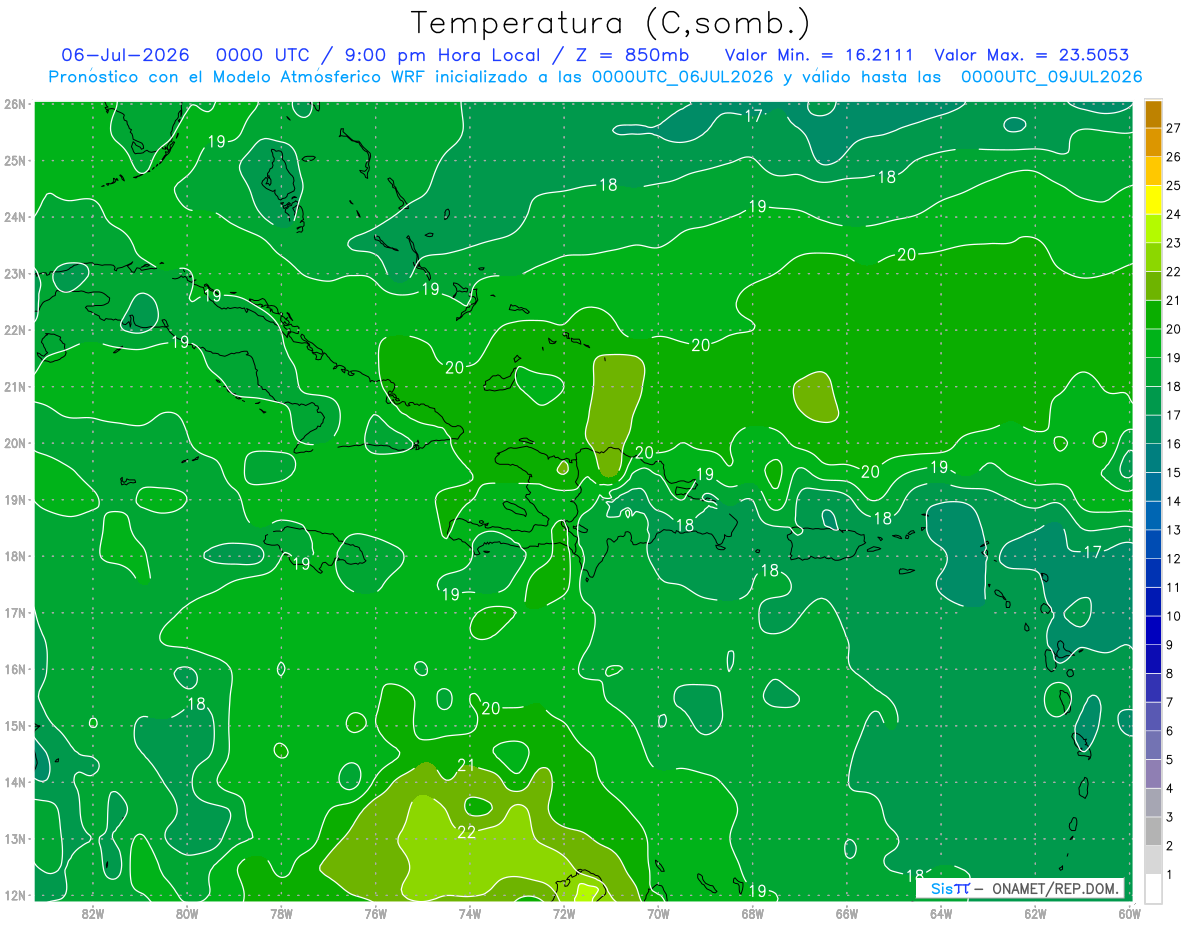This screenshot has height=927, width=1200.
Task: Click the 15N latitude axis label
Action: pyautogui.click(x=15, y=725)
